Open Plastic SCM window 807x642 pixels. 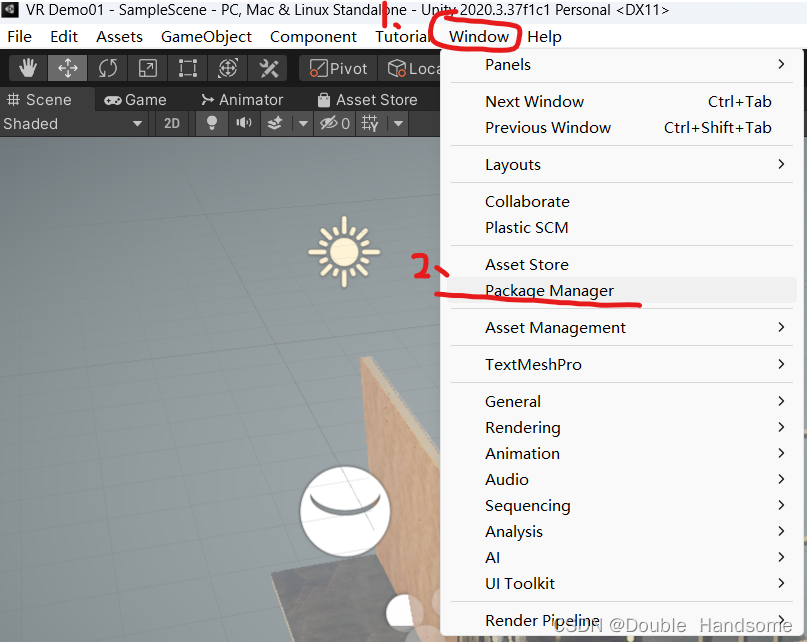tap(622, 227)
